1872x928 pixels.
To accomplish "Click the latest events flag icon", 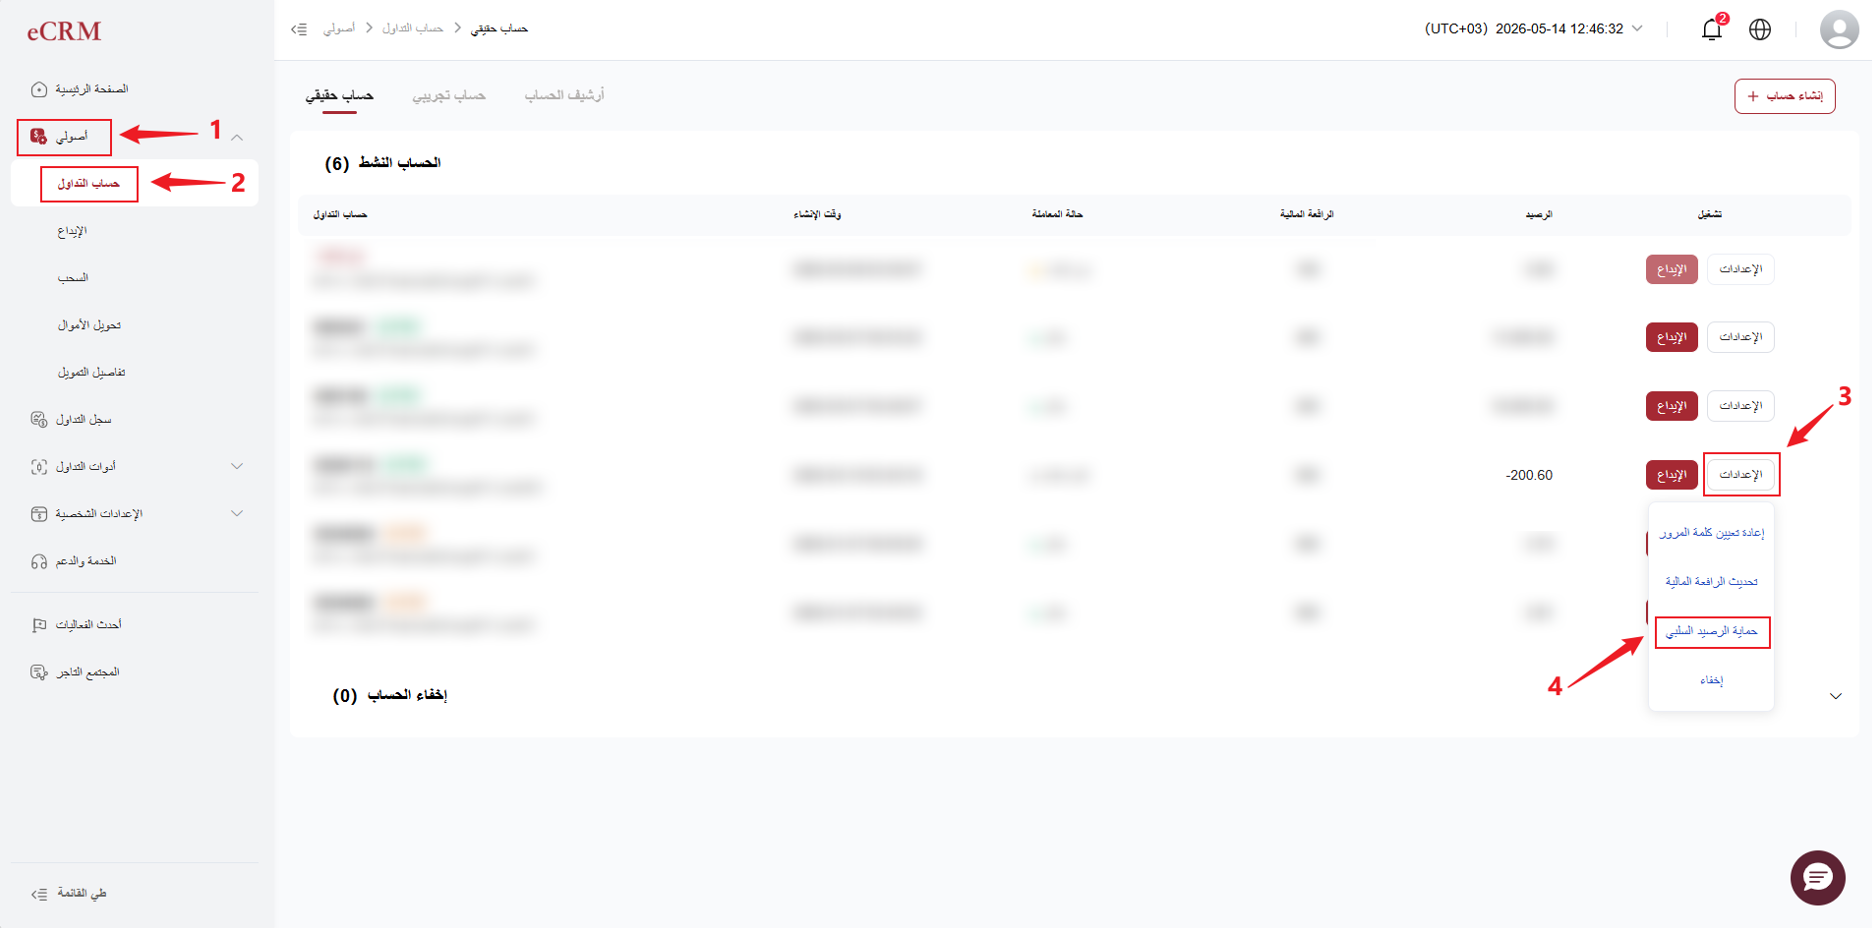I will pos(39,625).
